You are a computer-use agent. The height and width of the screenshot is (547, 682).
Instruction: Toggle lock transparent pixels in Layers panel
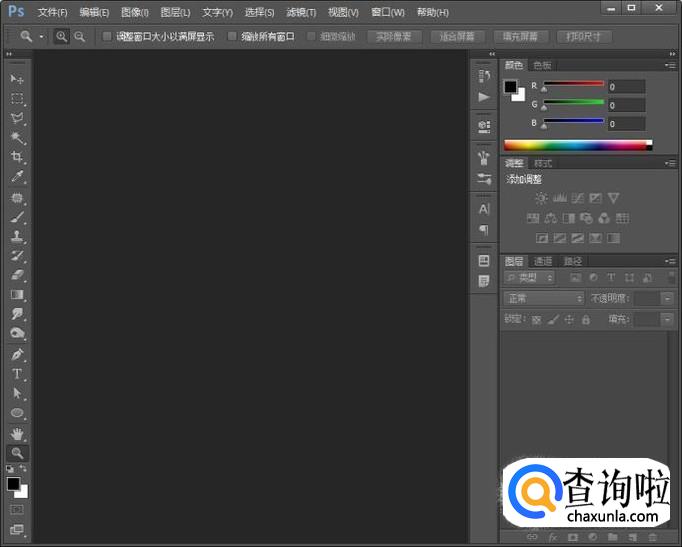pos(536,320)
